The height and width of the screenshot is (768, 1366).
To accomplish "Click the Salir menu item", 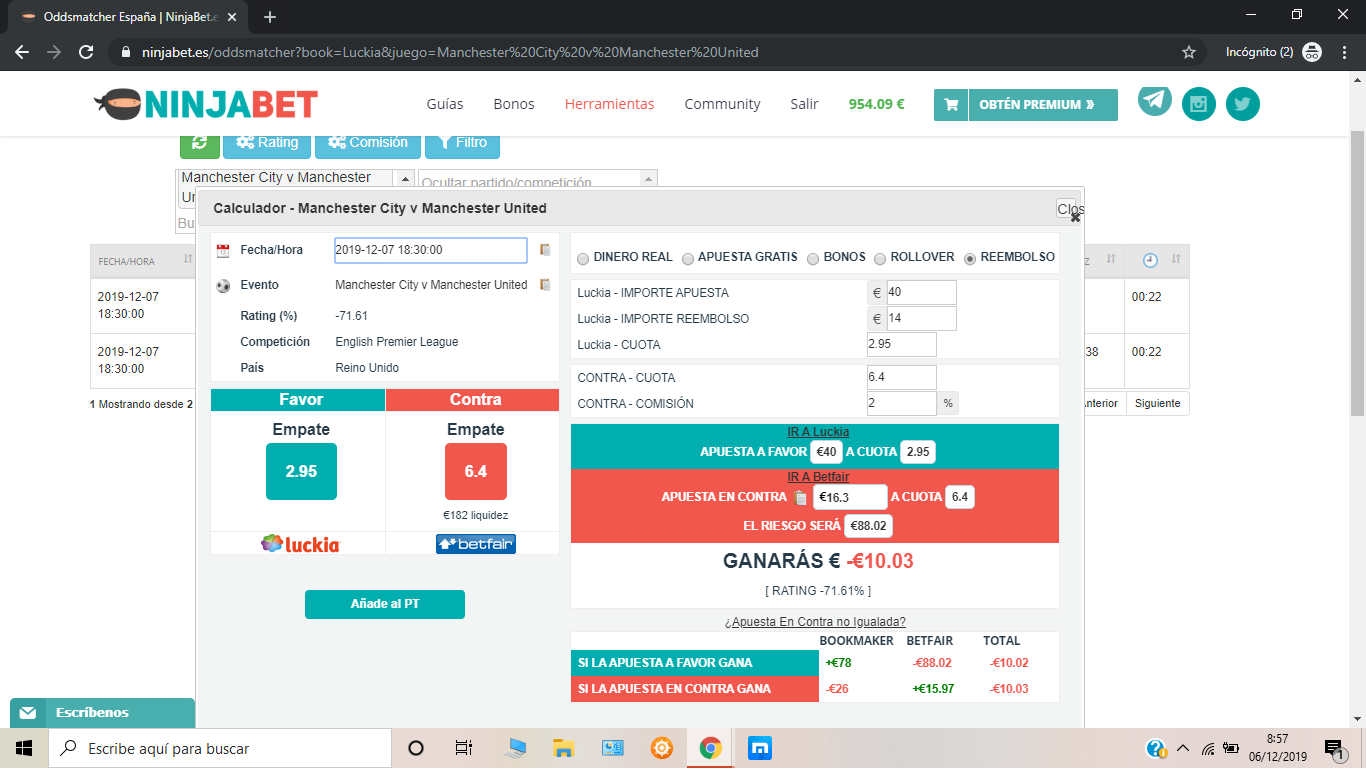I will click(x=804, y=104).
